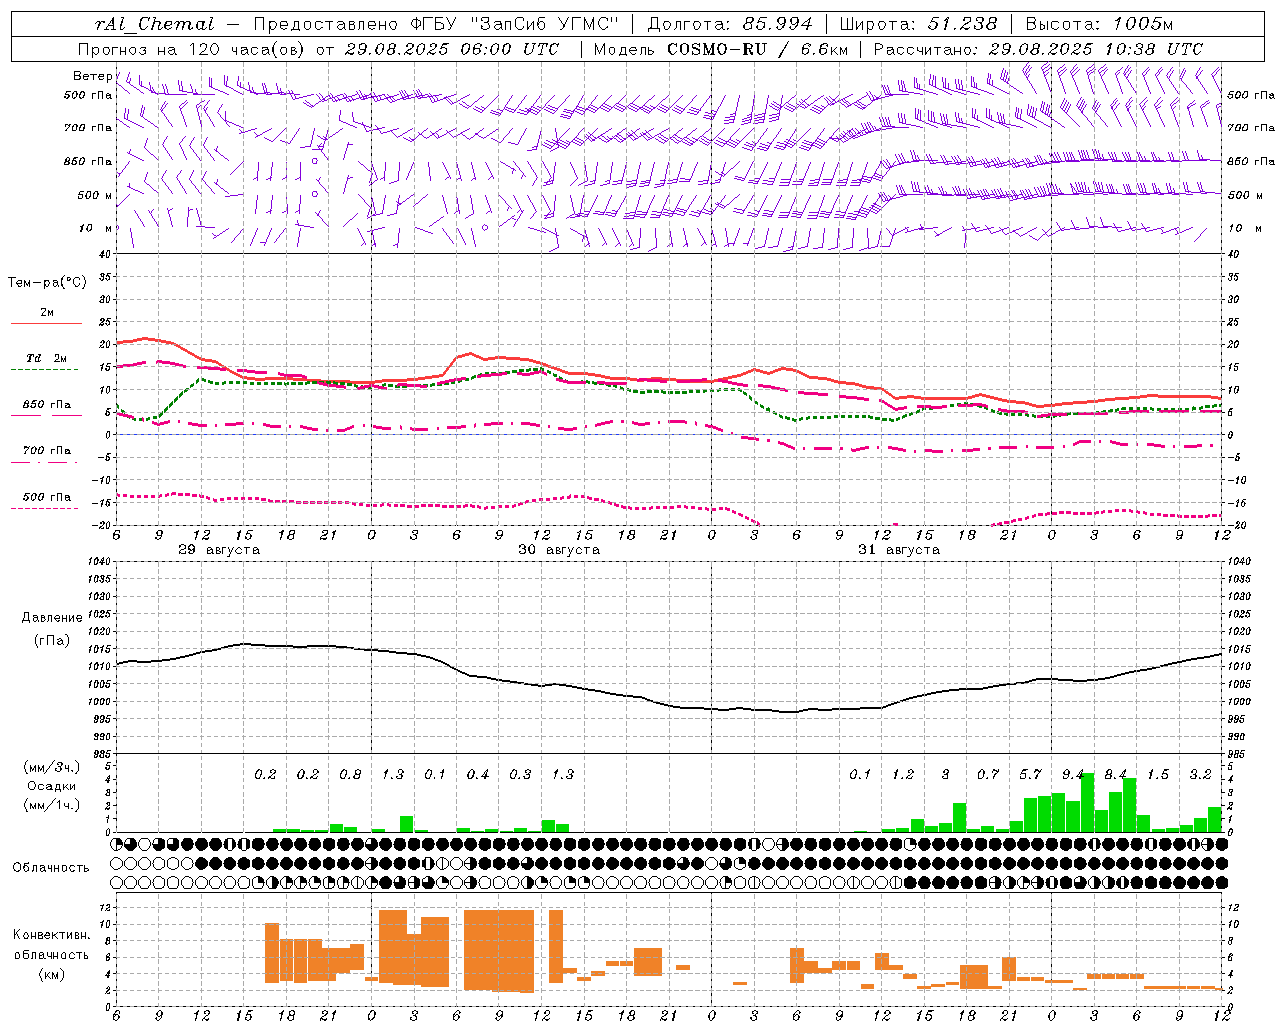
Task: Click the 700 гПа temperature legend entry
Action: (x=47, y=451)
